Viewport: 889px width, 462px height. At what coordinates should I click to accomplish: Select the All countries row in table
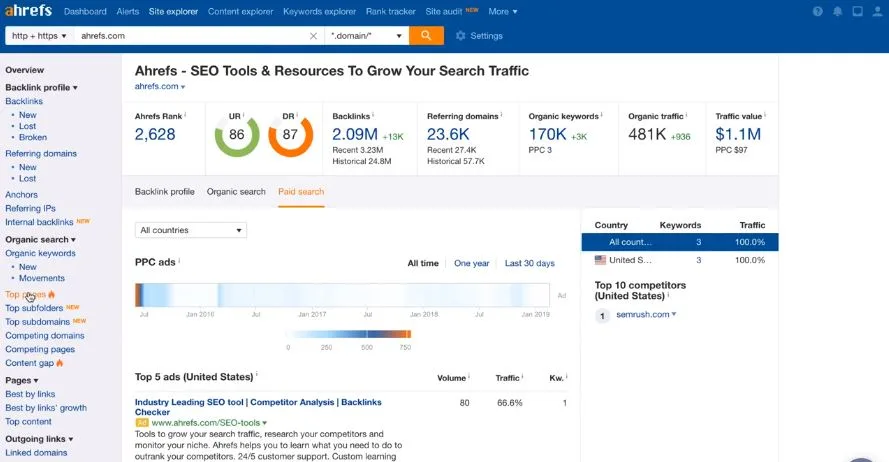coord(680,242)
